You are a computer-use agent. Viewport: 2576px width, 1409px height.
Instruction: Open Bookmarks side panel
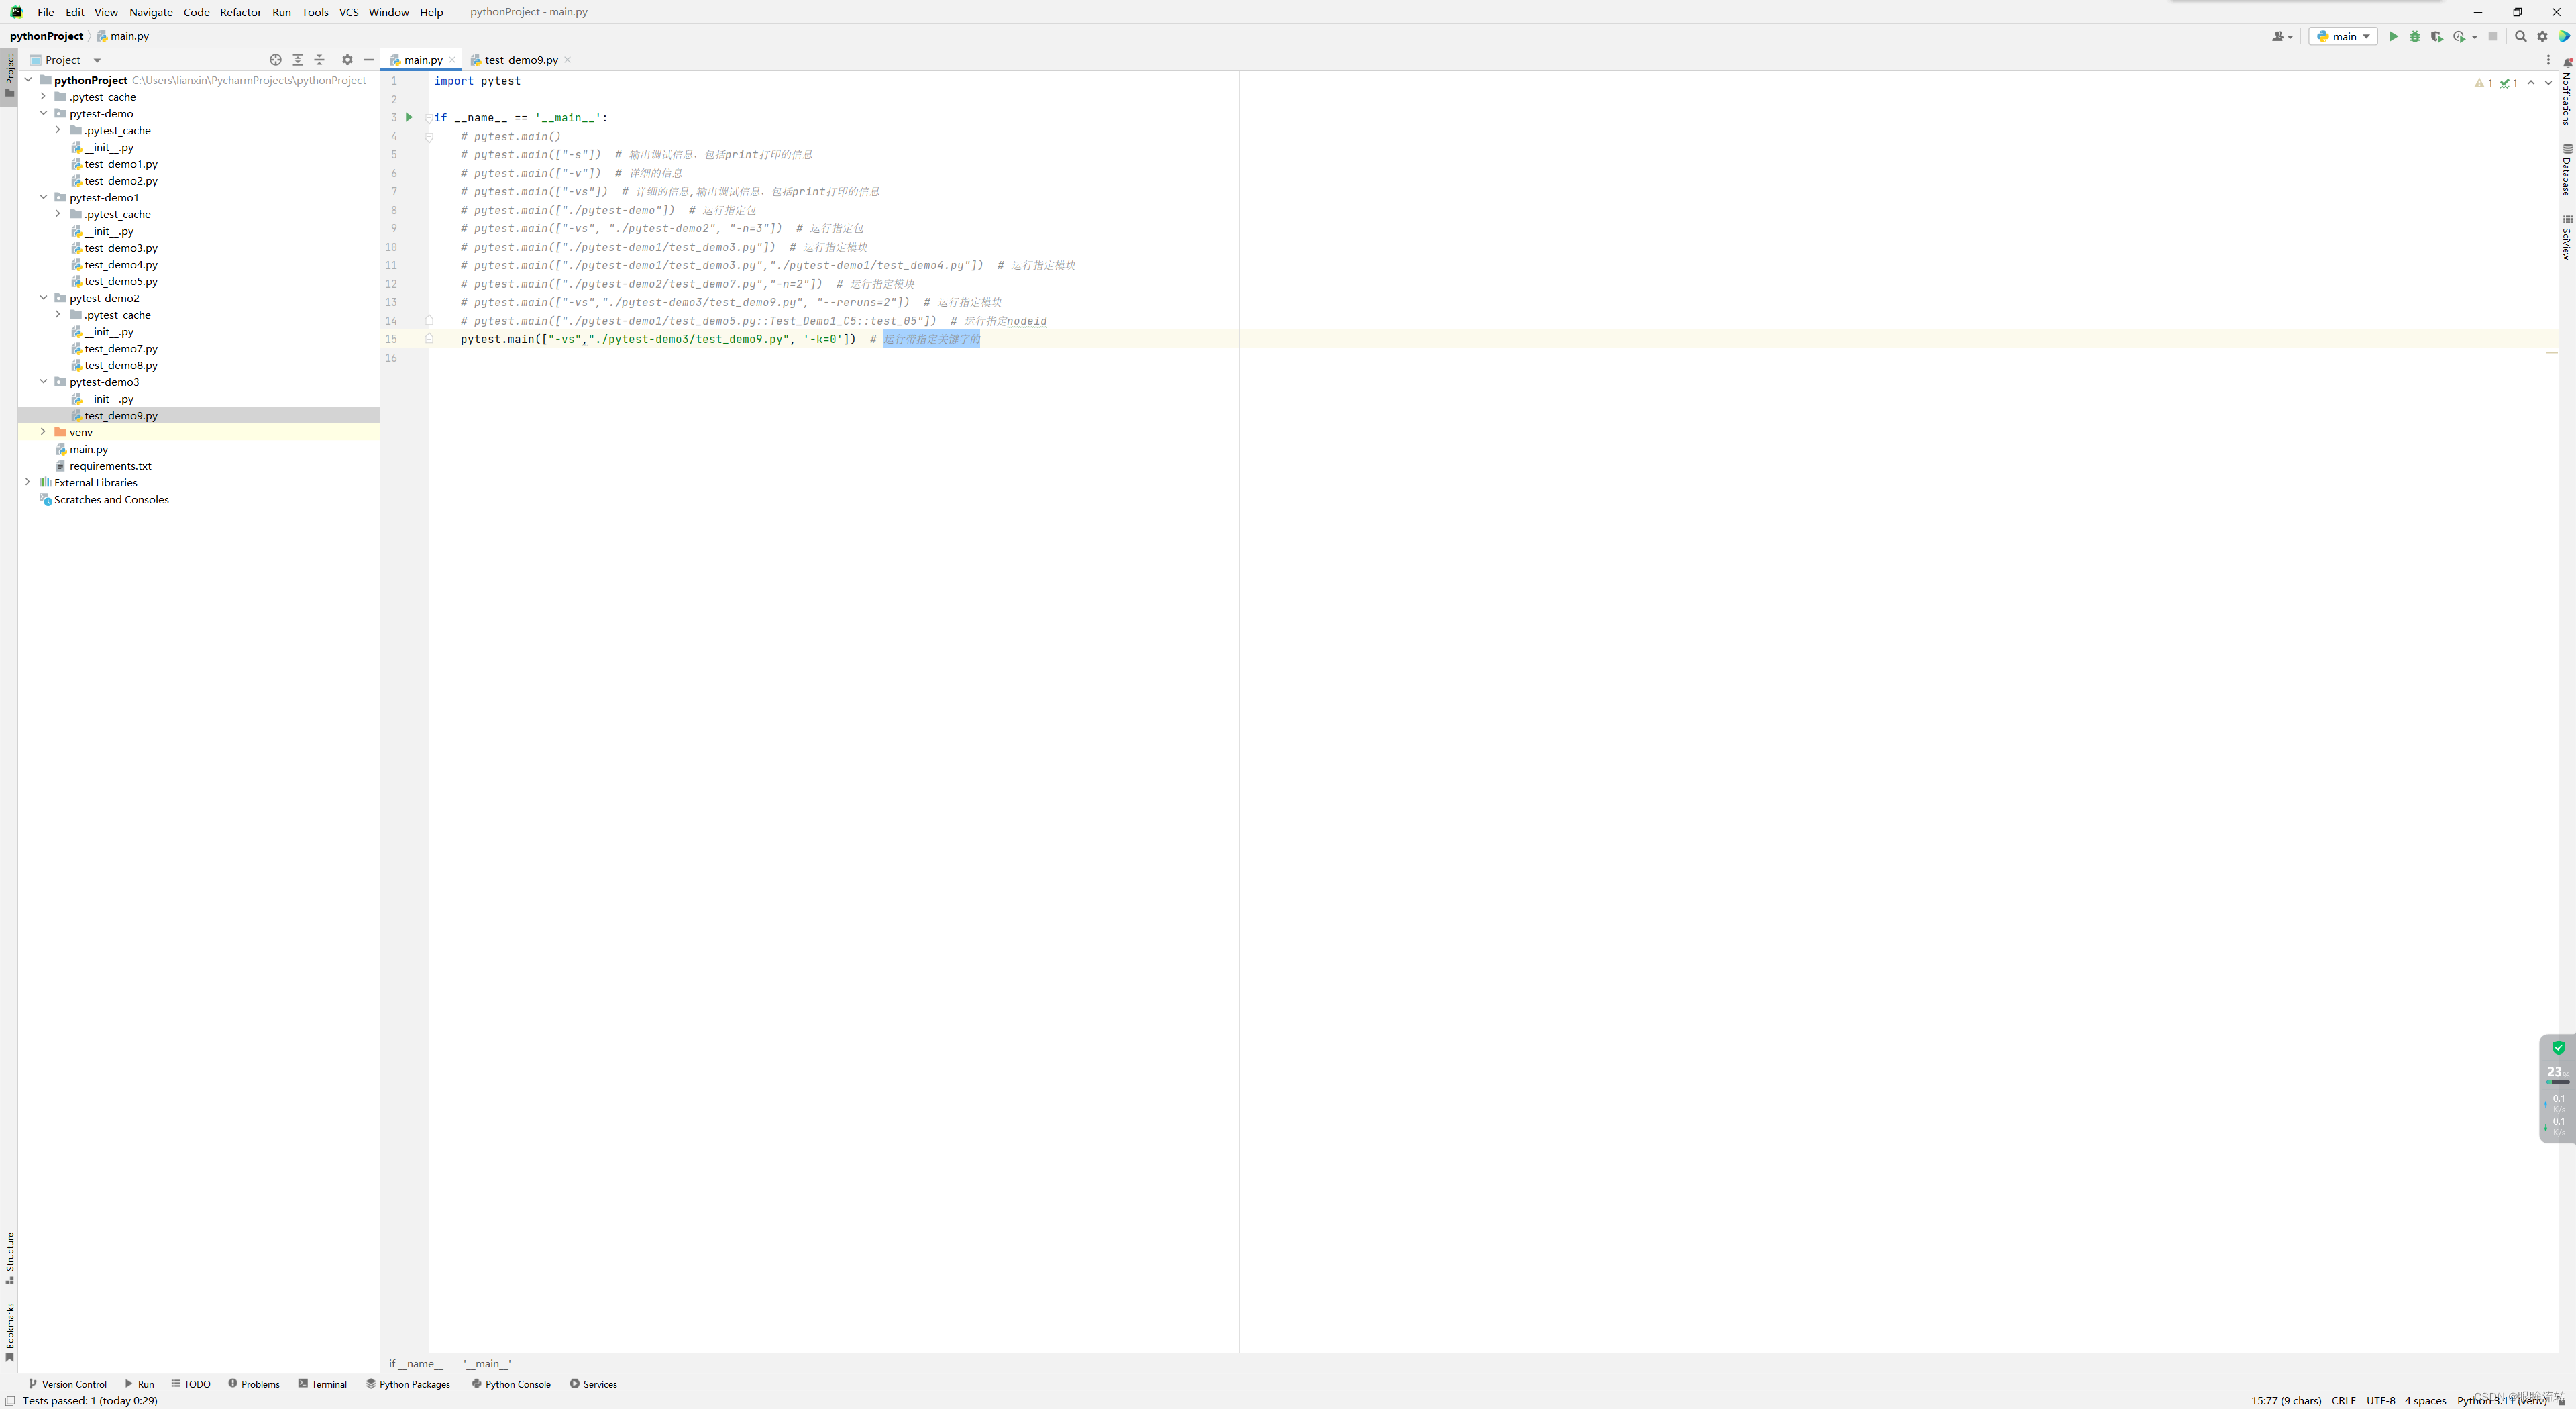pyautogui.click(x=10, y=1332)
